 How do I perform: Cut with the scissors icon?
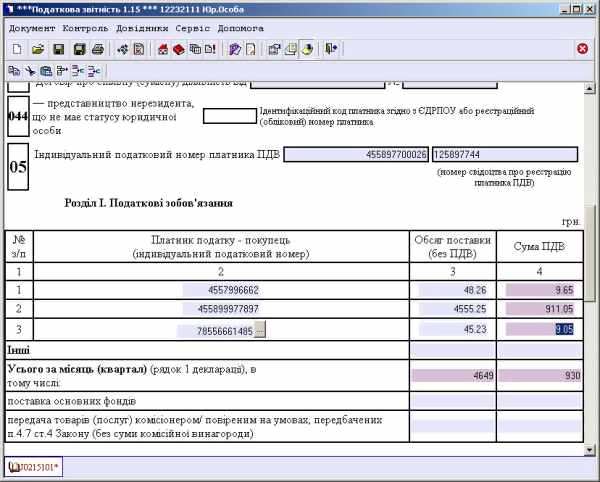(30, 71)
